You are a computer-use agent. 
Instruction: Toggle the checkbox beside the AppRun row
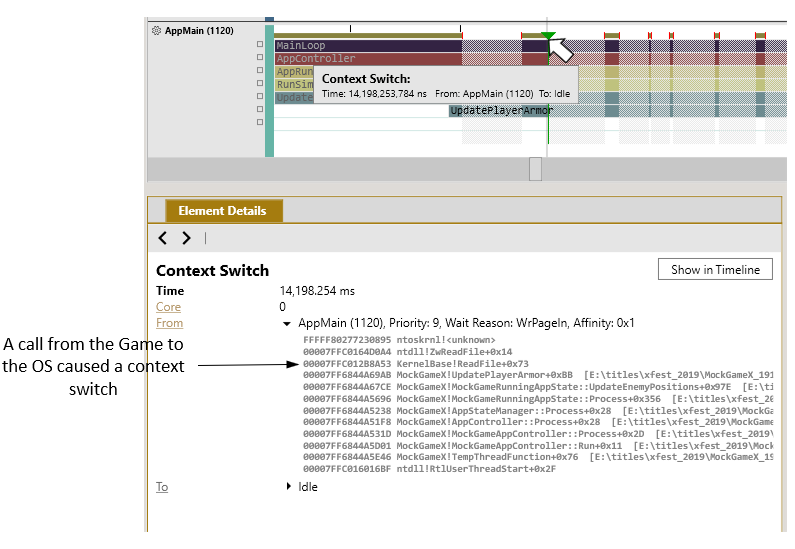pos(260,70)
